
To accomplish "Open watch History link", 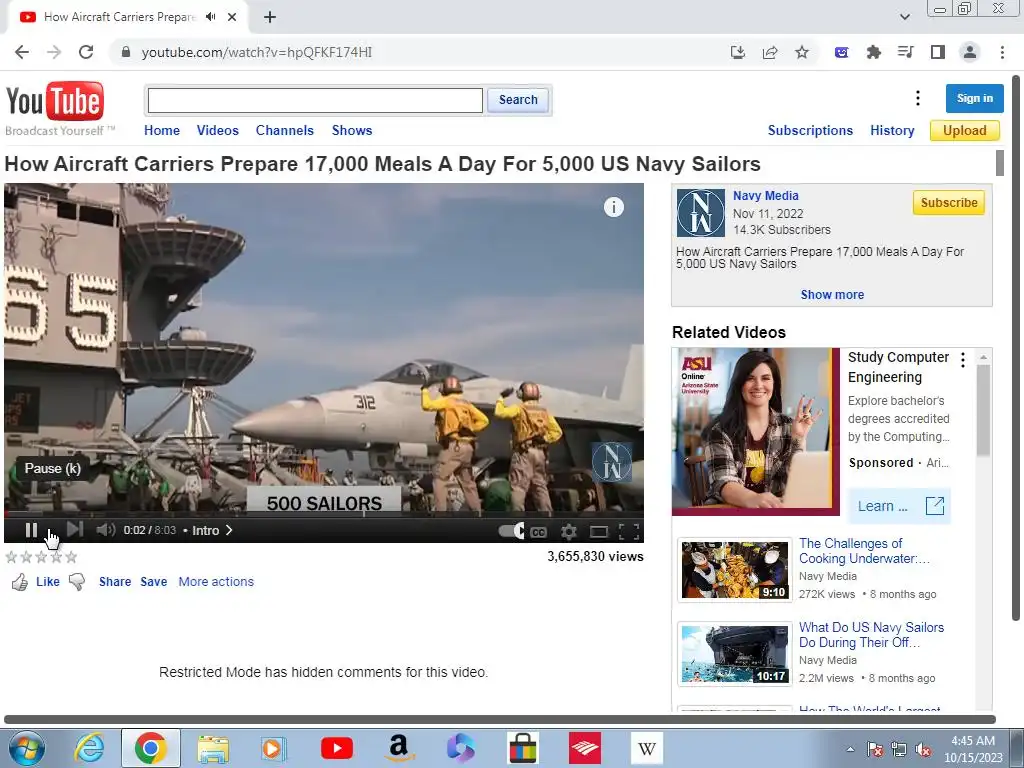I will [892, 130].
